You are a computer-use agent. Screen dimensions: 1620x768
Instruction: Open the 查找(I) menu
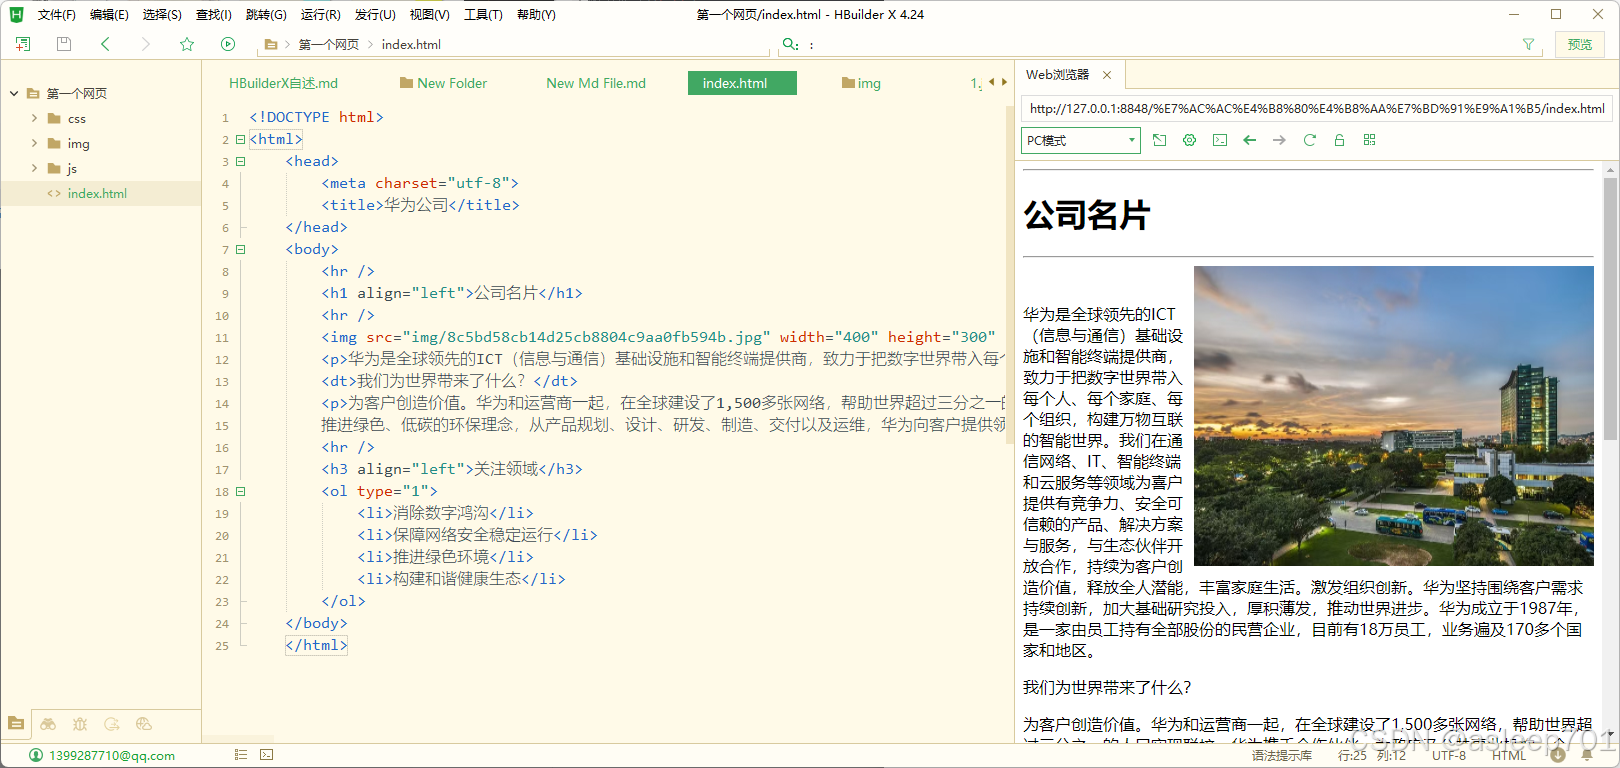214,15
